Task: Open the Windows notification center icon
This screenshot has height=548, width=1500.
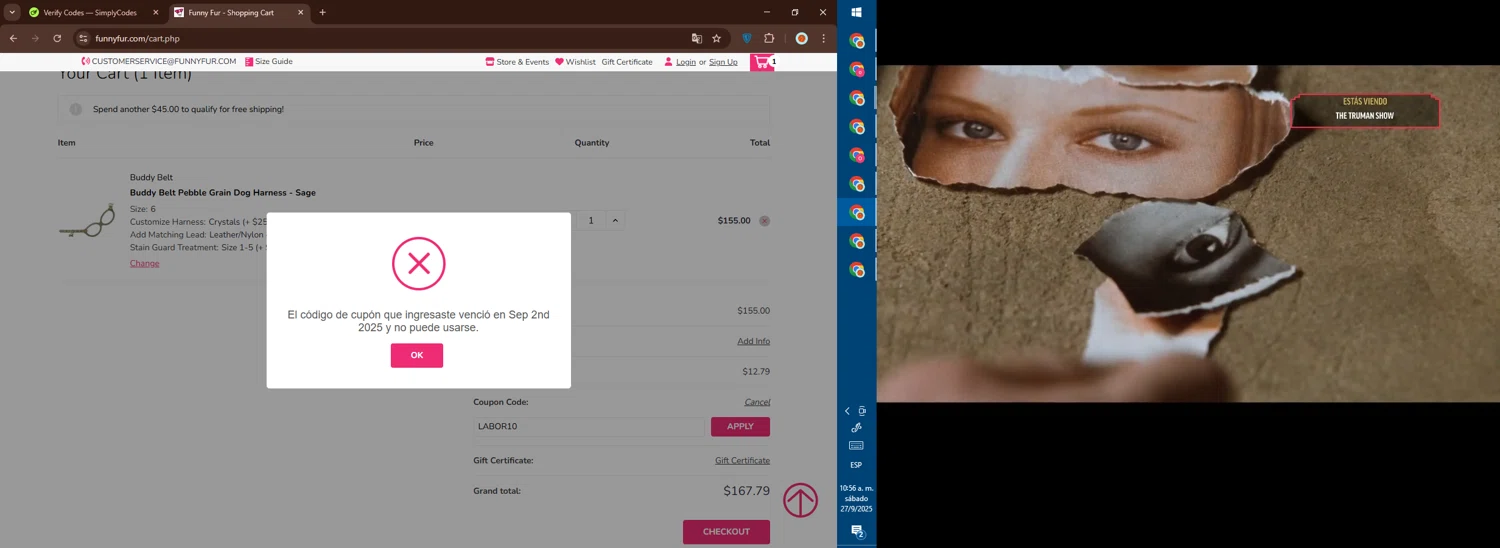Action: pos(857,532)
